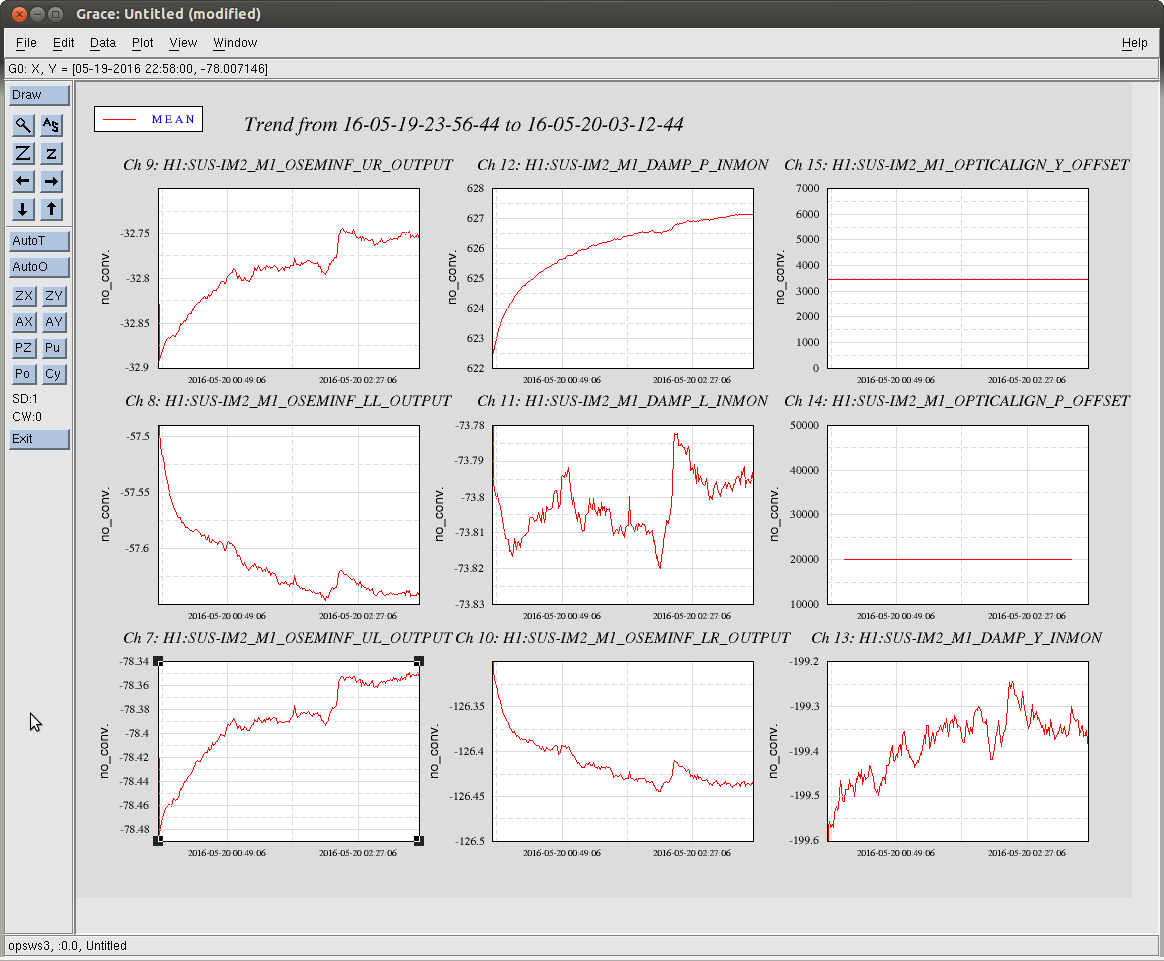The height and width of the screenshot is (961, 1164).
Task: Open the Help menu
Action: 1134,43
